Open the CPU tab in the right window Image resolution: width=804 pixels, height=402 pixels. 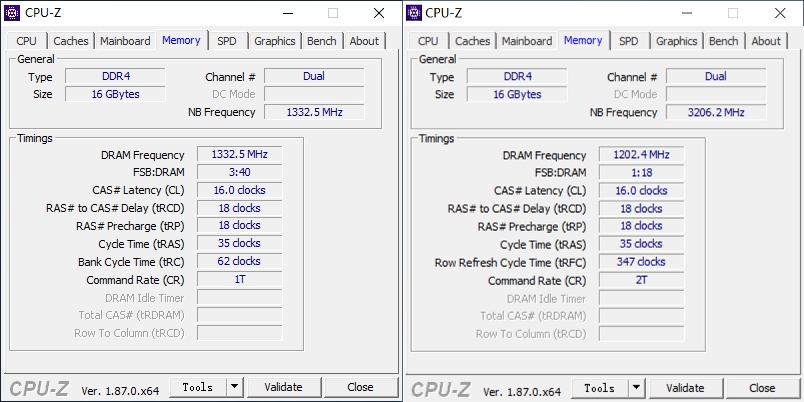[x=428, y=41]
